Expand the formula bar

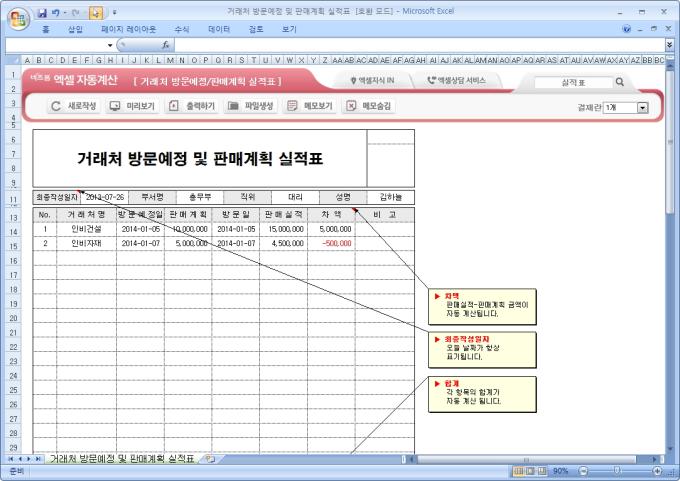click(x=670, y=45)
